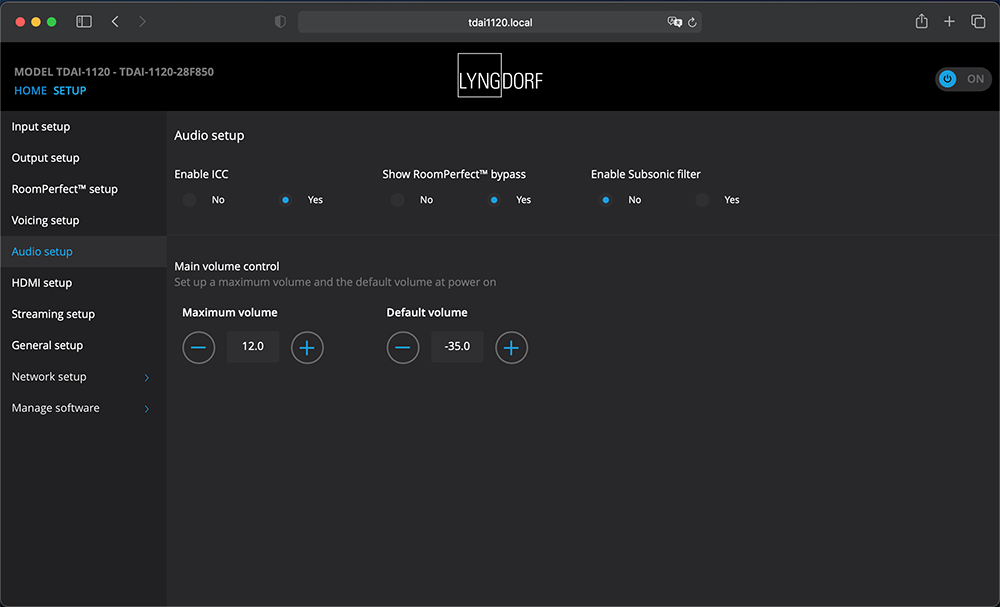Click the SETUP link
Viewport: 1000px width, 607px height.
coord(70,91)
